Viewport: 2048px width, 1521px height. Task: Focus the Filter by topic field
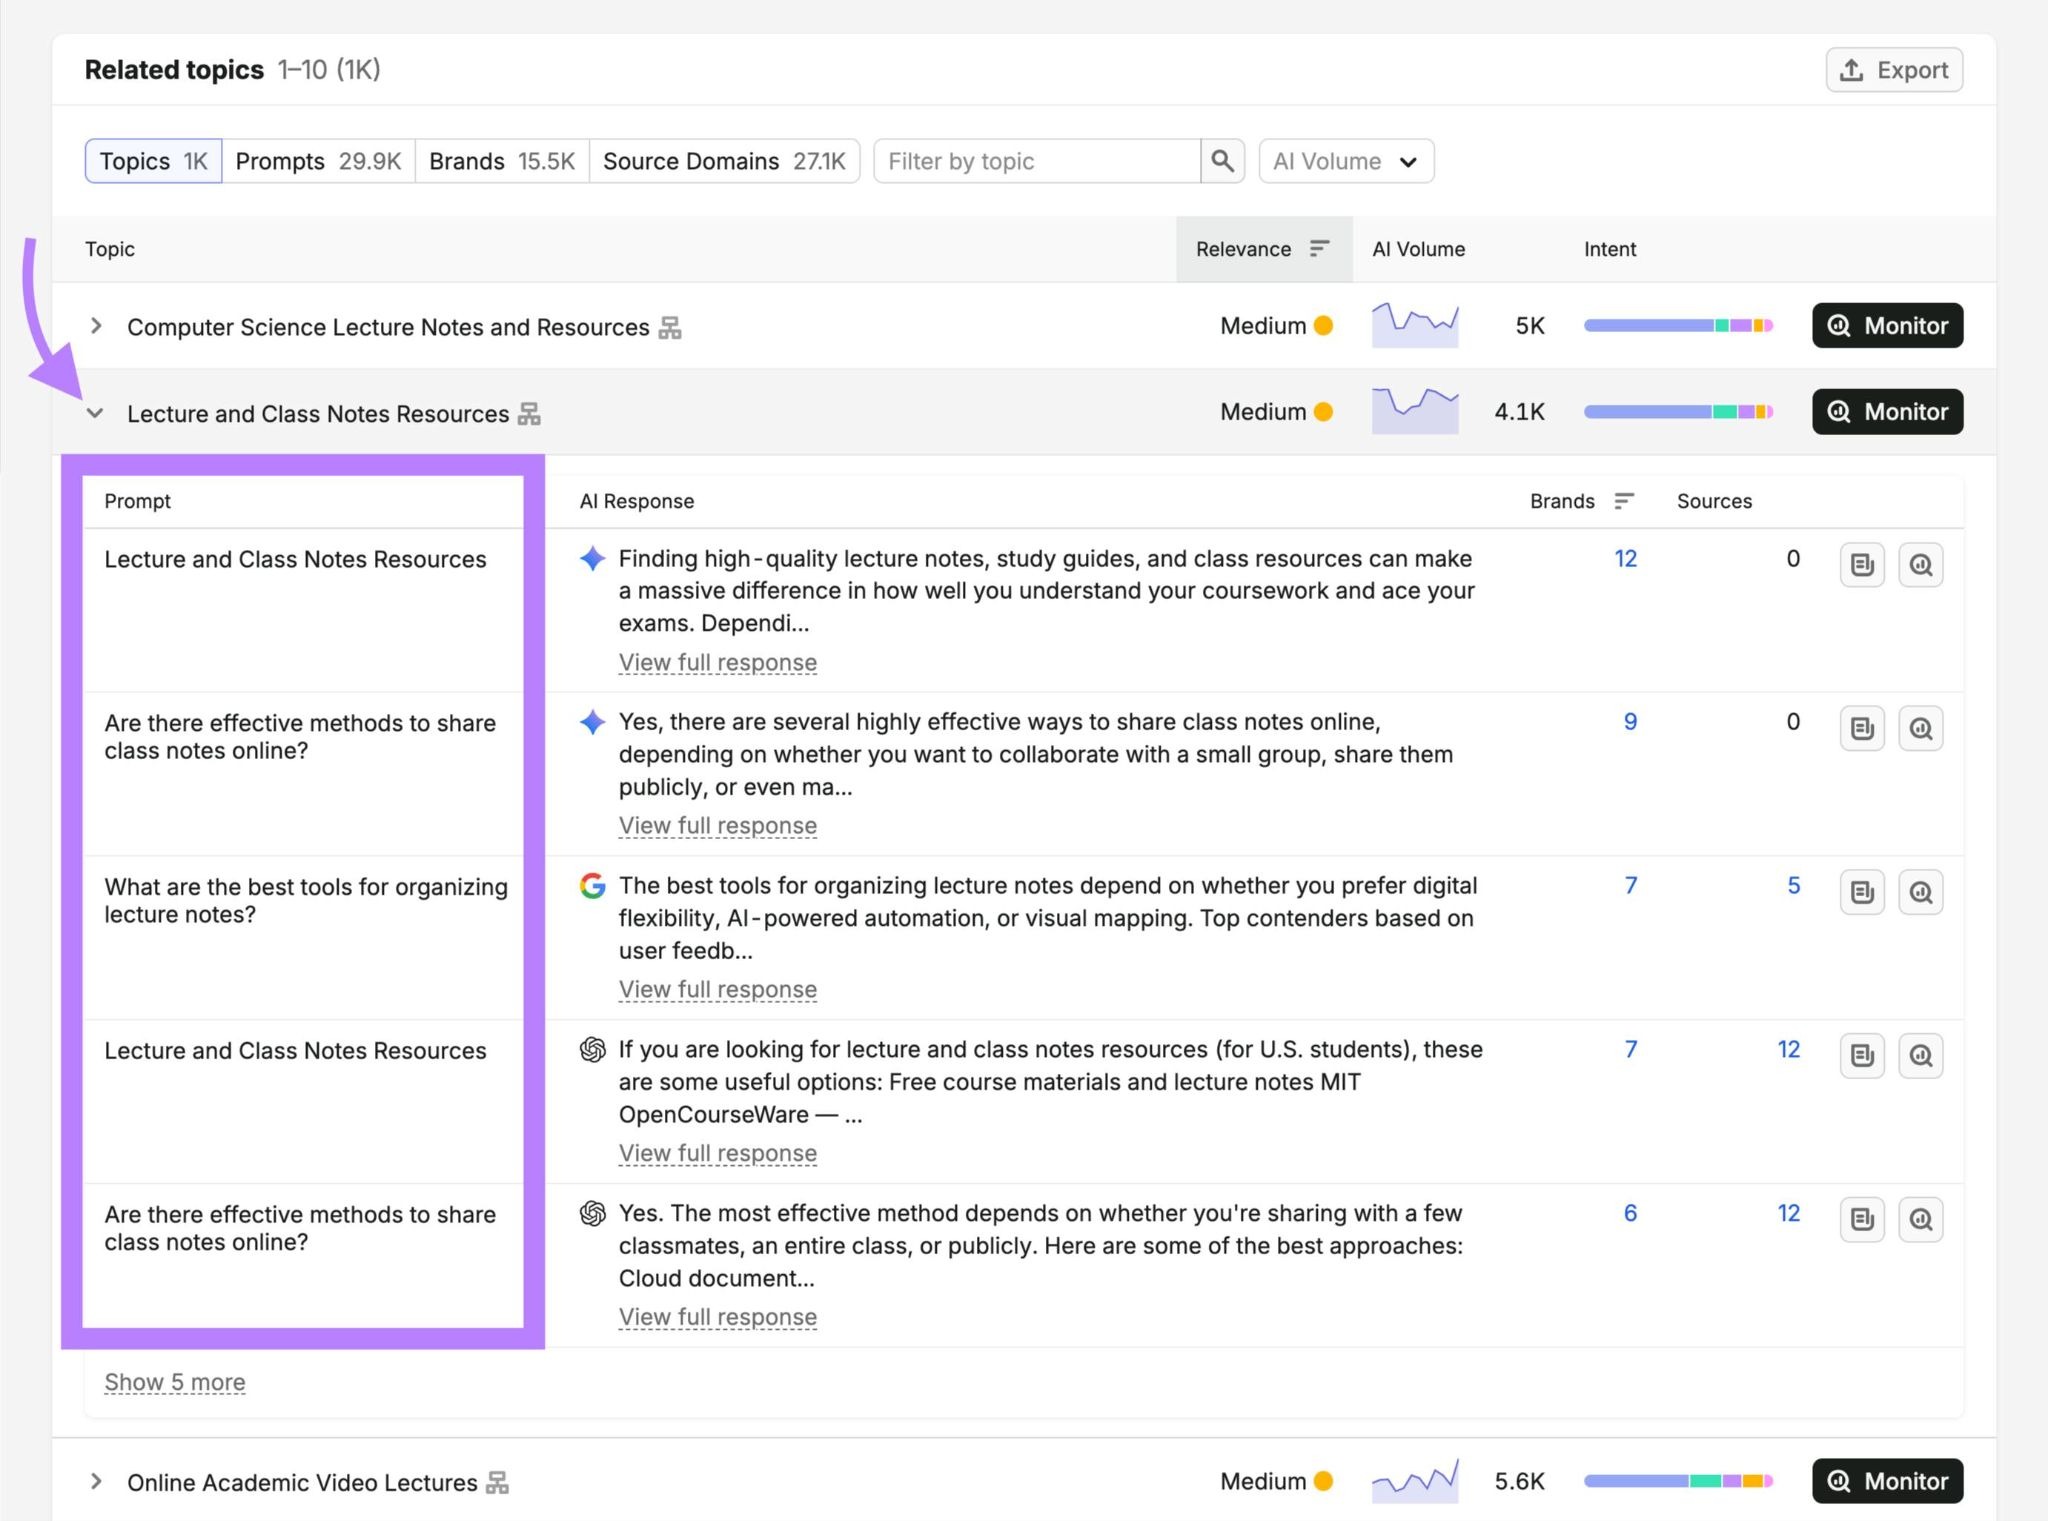(1037, 161)
